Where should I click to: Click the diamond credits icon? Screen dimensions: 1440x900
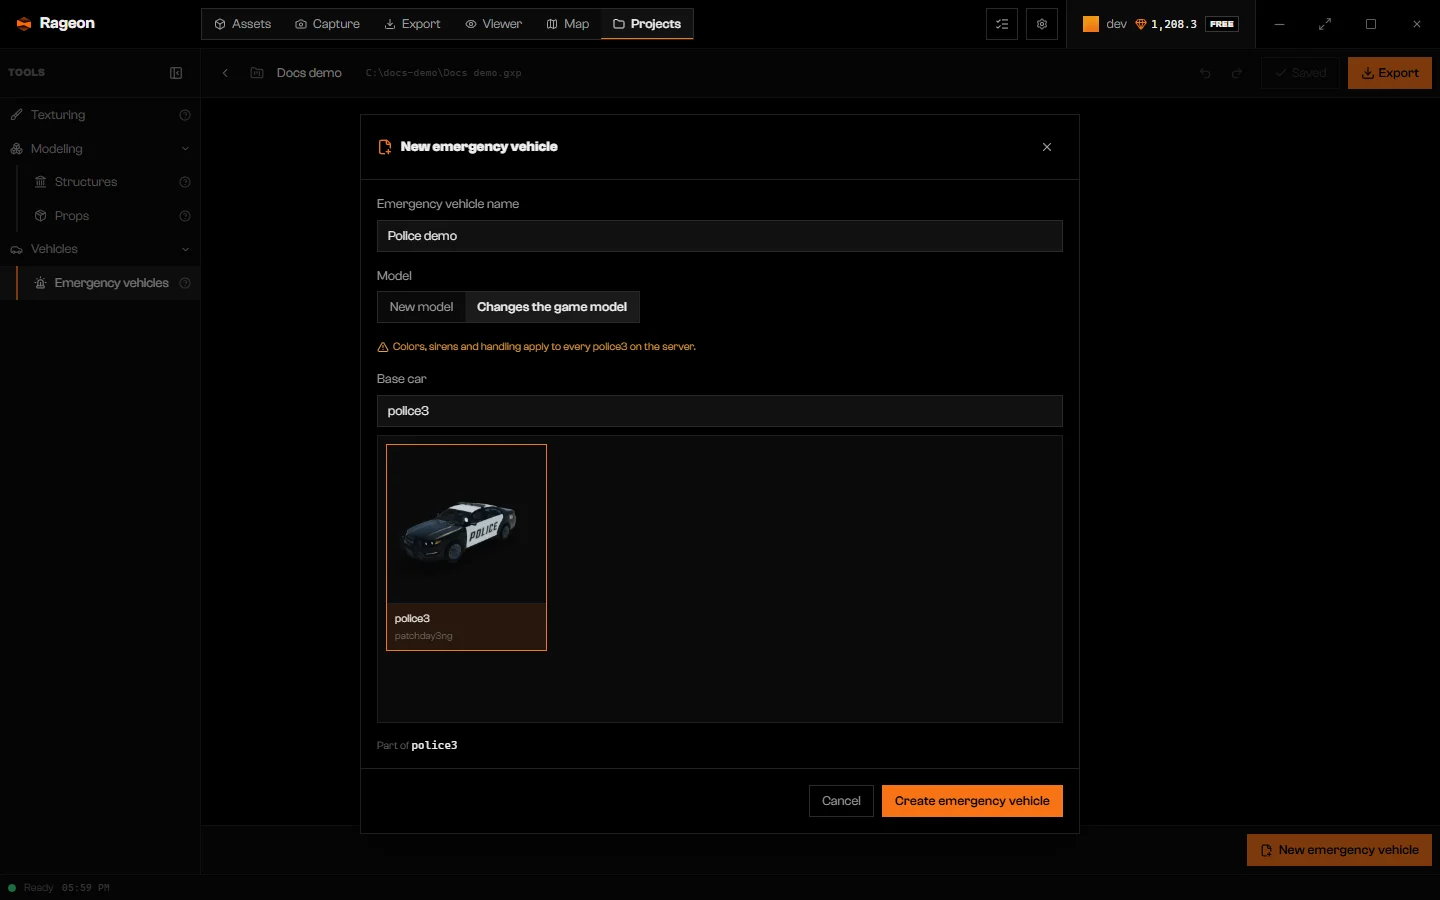click(x=1140, y=24)
